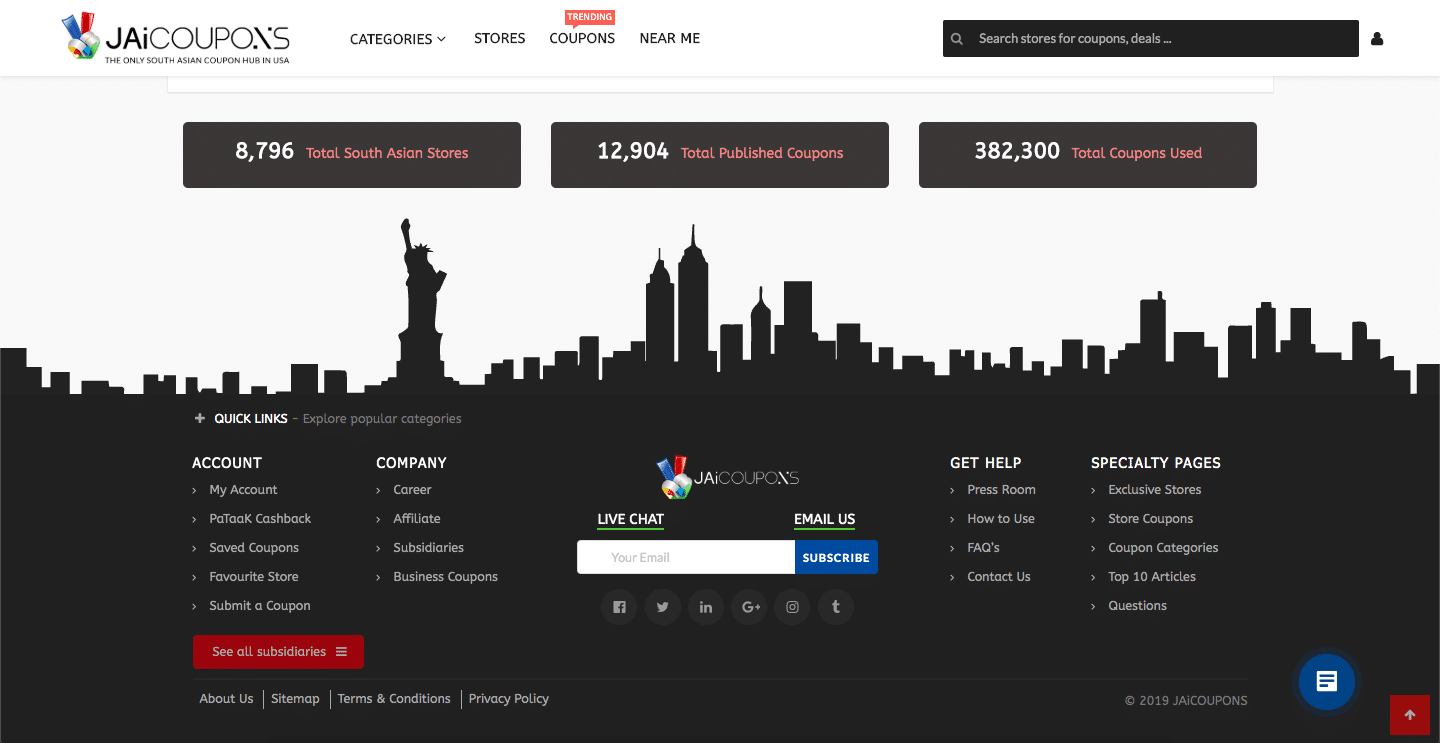
Task: Open the Categories dropdown menu
Action: (x=398, y=39)
